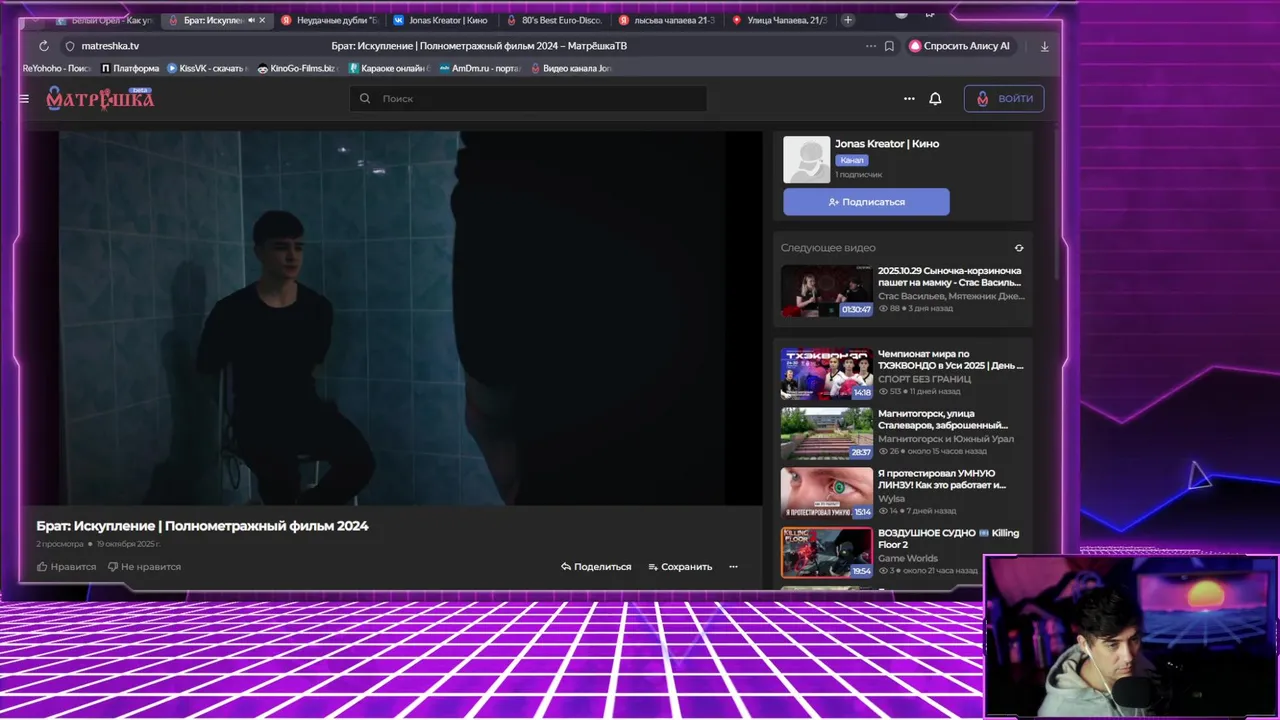Click the search magnifier icon
This screenshot has height=720, width=1280.
pyautogui.click(x=365, y=98)
